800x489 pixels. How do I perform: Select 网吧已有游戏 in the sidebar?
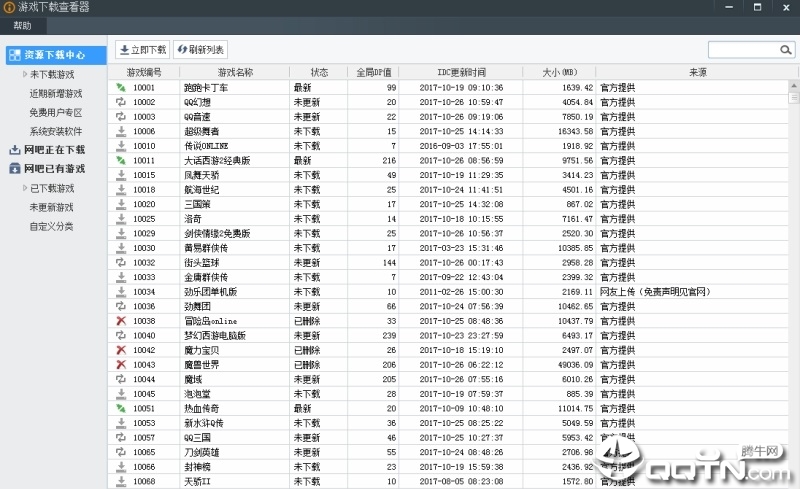tap(55, 168)
